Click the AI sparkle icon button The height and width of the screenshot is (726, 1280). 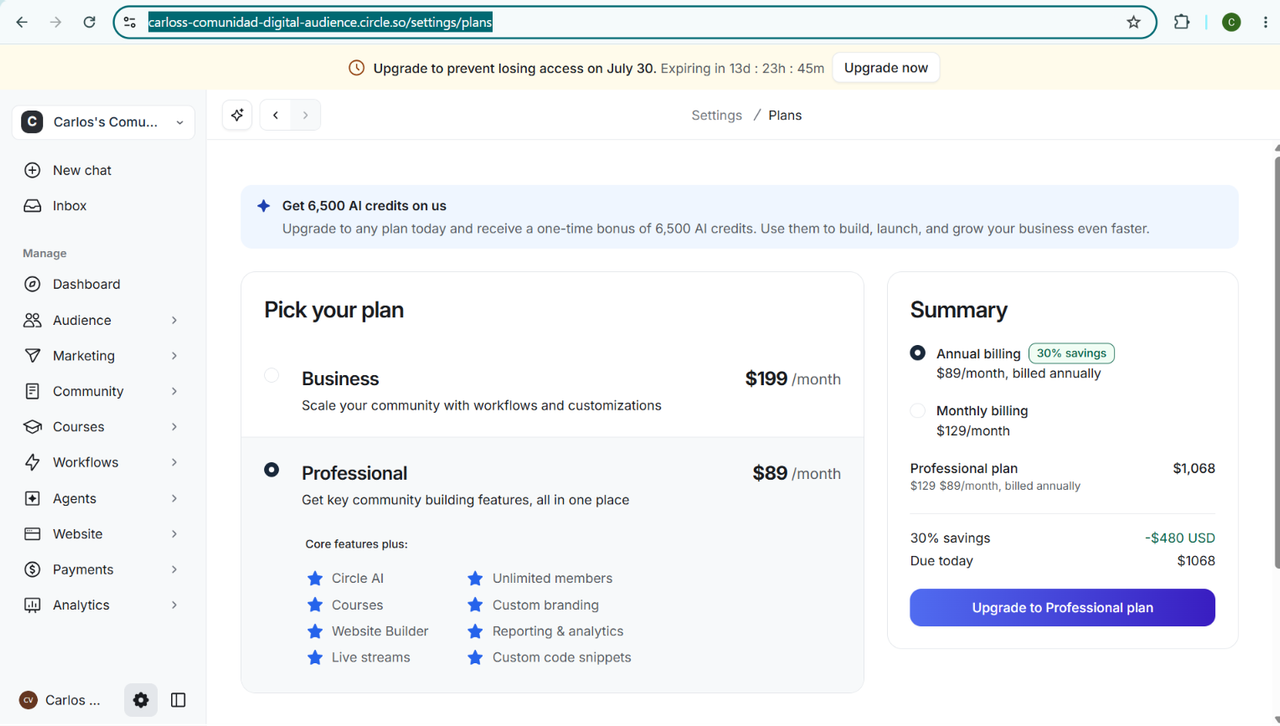click(237, 115)
